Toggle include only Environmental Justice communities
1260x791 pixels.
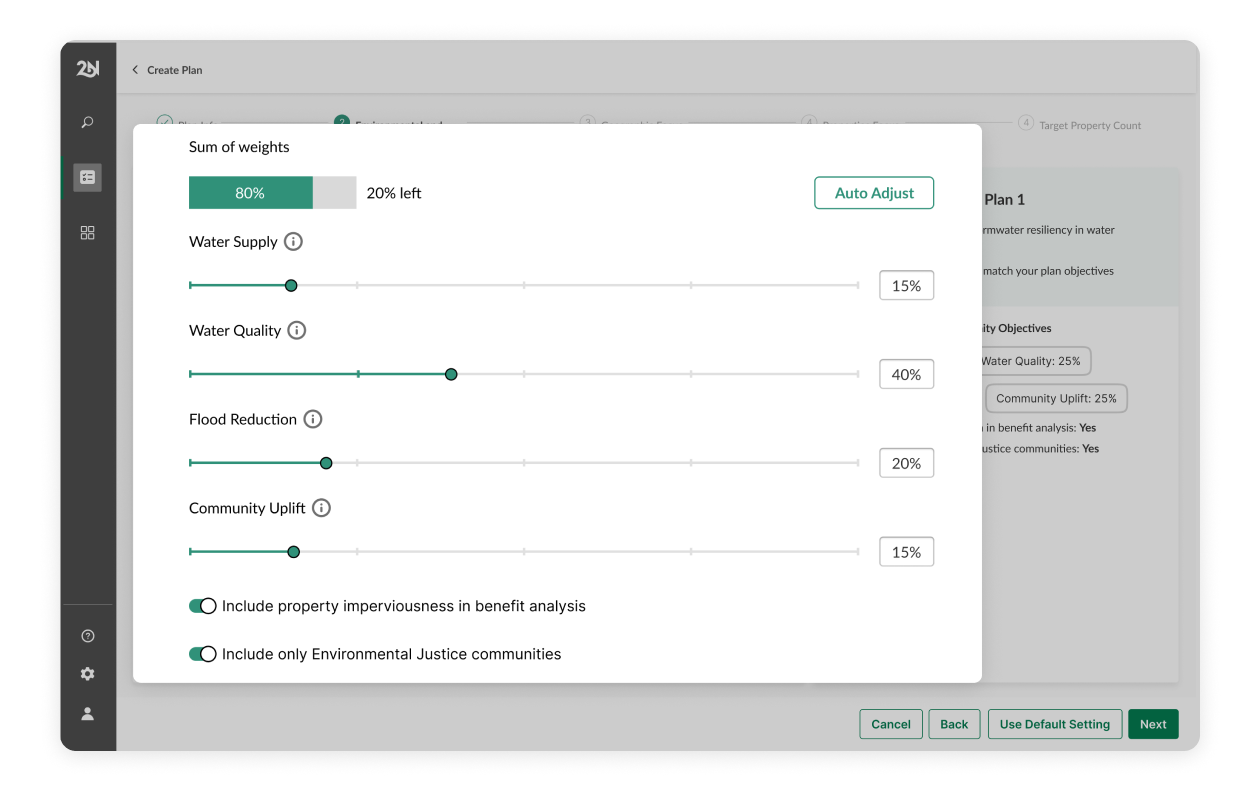(203, 654)
